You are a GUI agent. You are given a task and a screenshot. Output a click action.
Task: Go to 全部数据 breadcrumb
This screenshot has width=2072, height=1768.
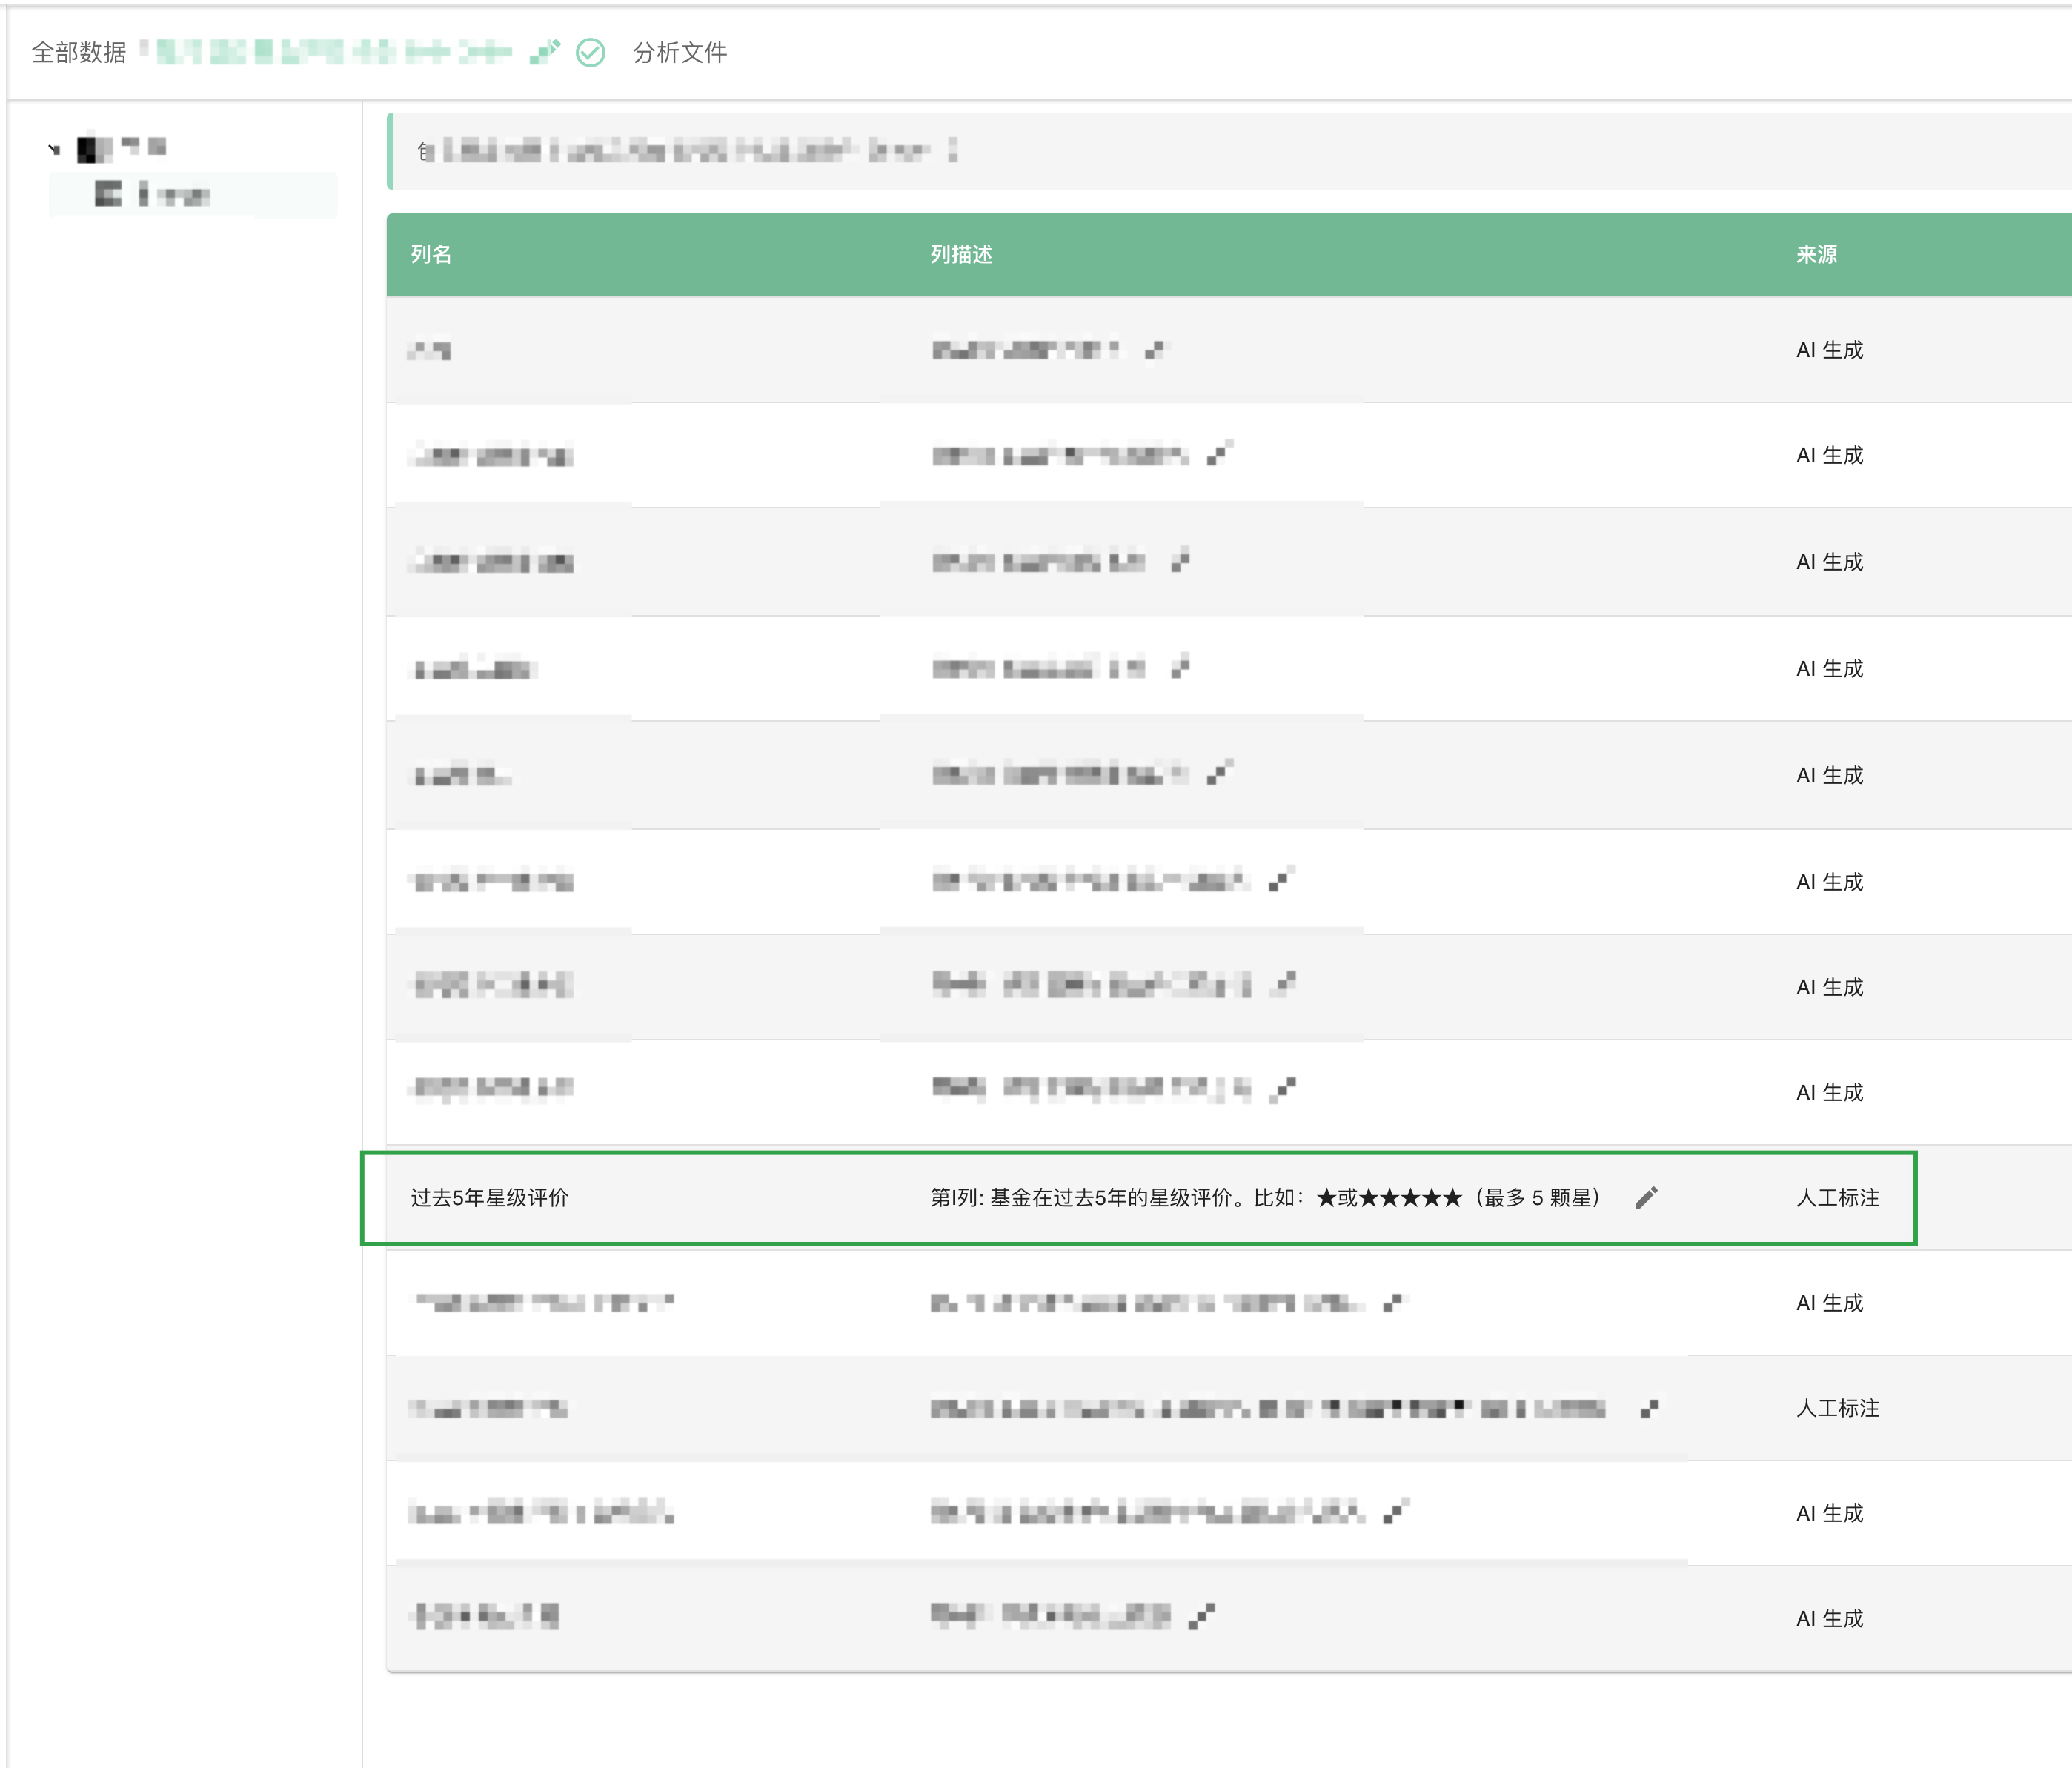pos(79,52)
